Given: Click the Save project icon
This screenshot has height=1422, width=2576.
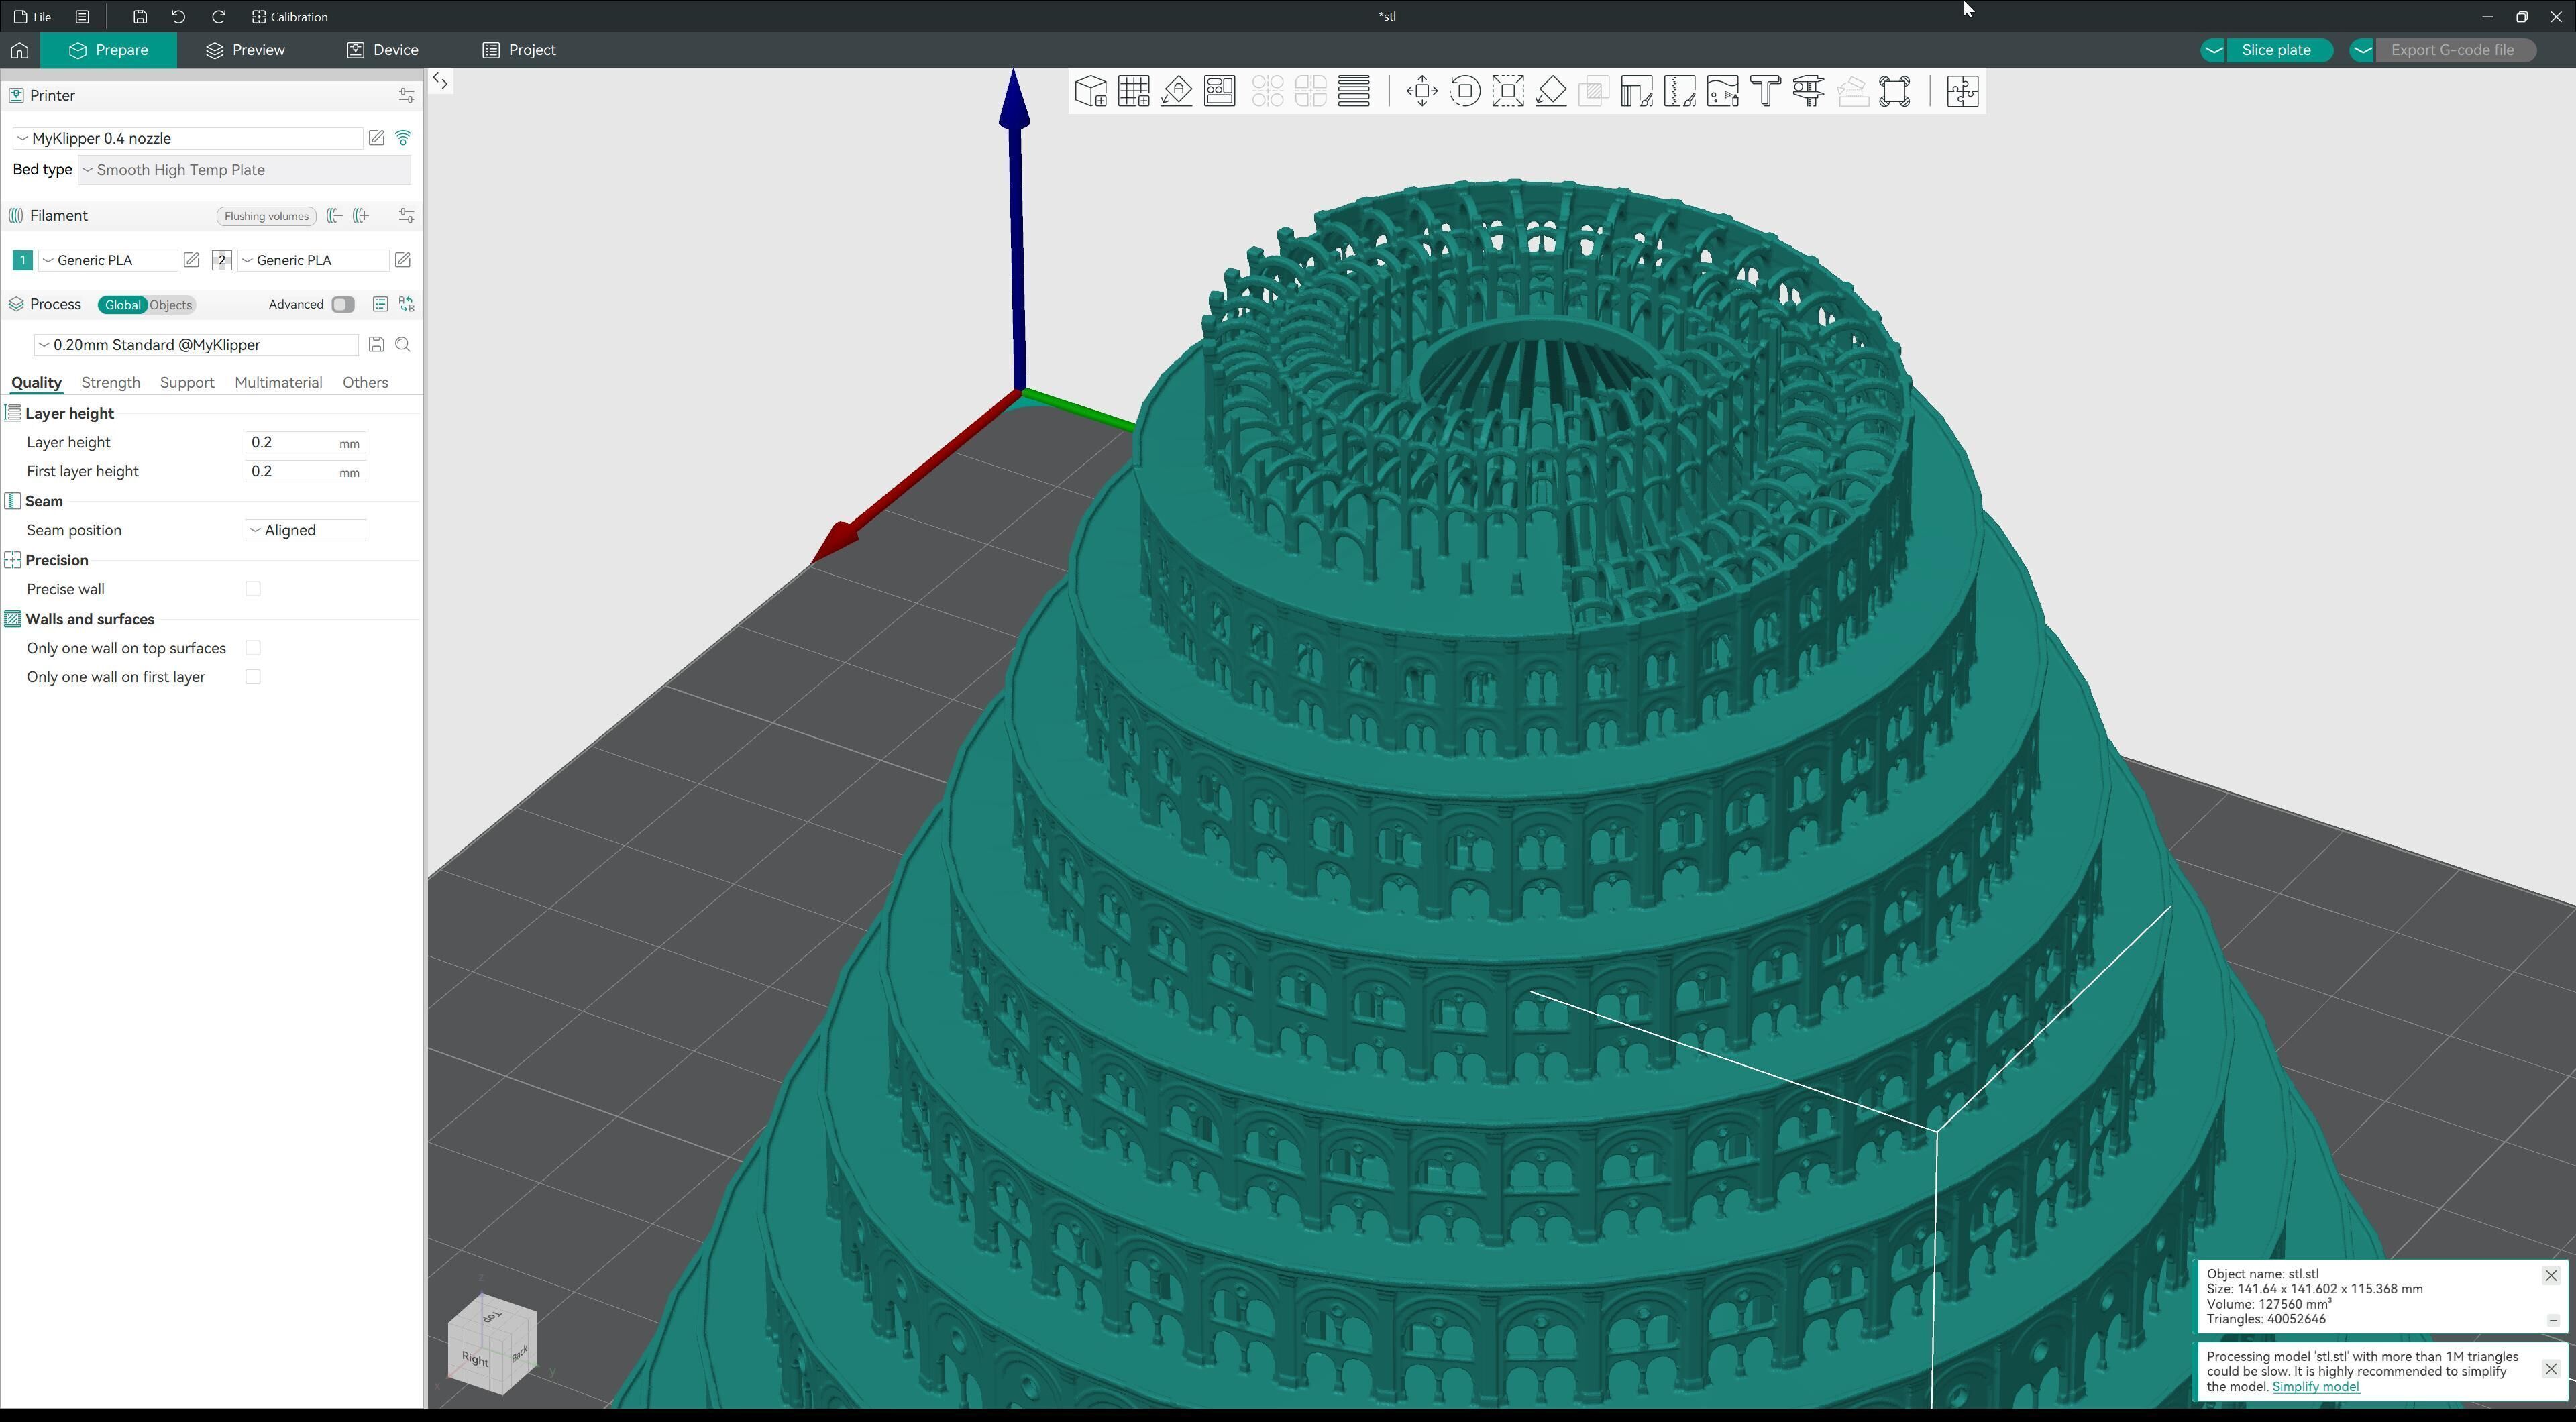Looking at the screenshot, I should click(x=140, y=17).
